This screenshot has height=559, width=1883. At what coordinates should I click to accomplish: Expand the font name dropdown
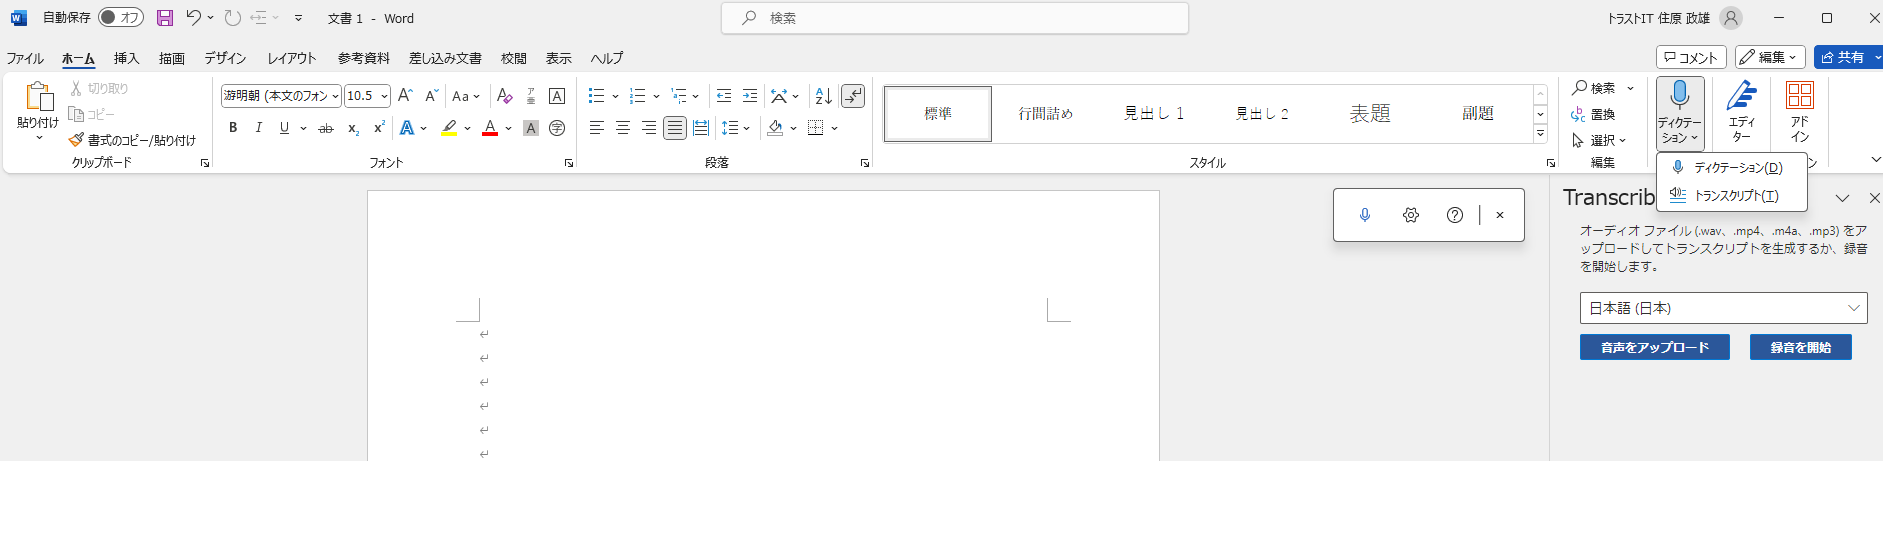335,96
